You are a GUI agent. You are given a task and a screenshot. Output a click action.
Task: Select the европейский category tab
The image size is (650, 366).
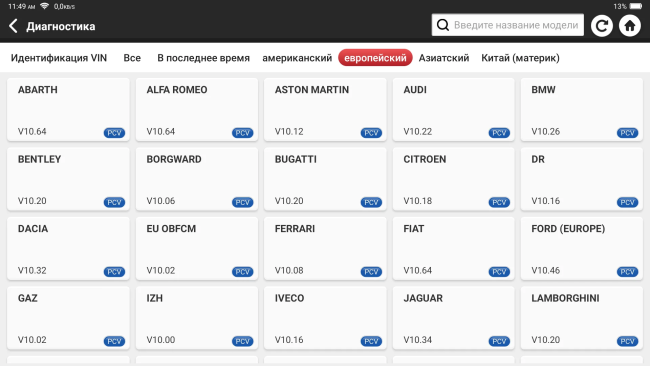coord(375,58)
